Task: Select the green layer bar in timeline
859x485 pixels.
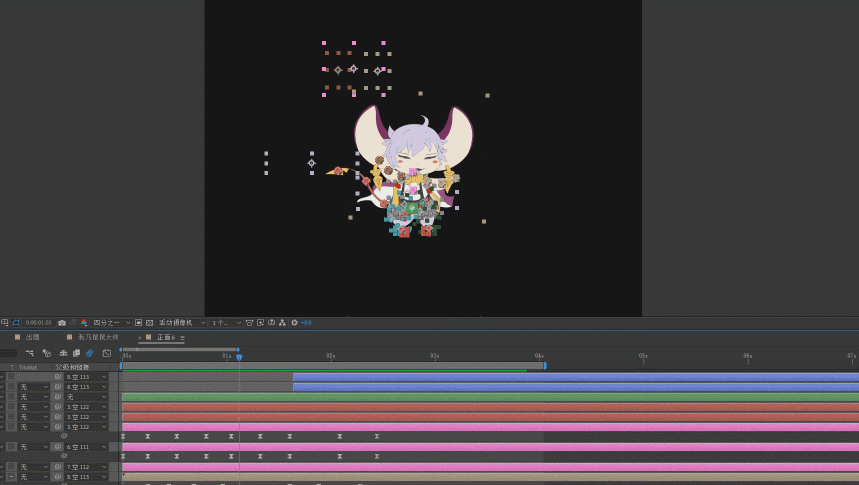Action: [490, 397]
